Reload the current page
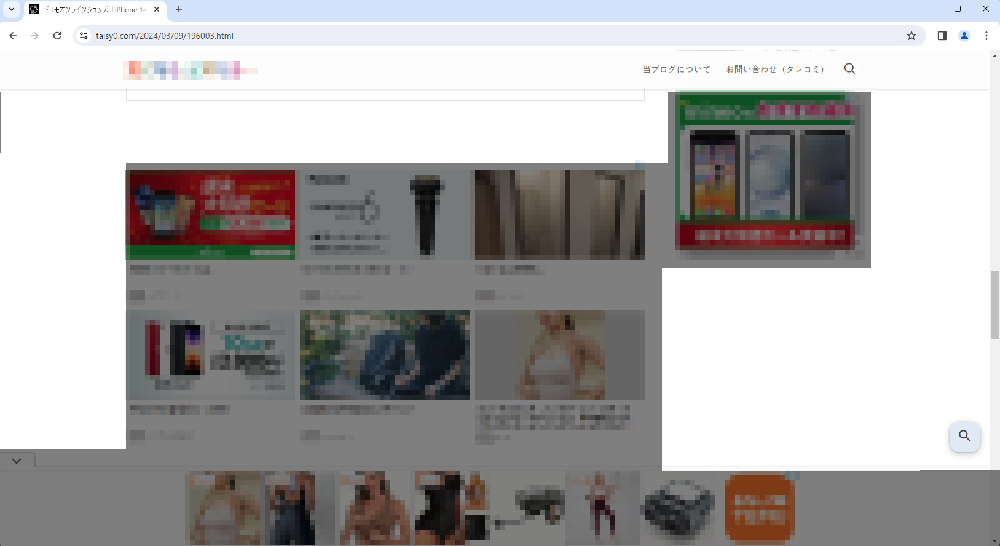Image resolution: width=1000 pixels, height=546 pixels. coord(57,35)
